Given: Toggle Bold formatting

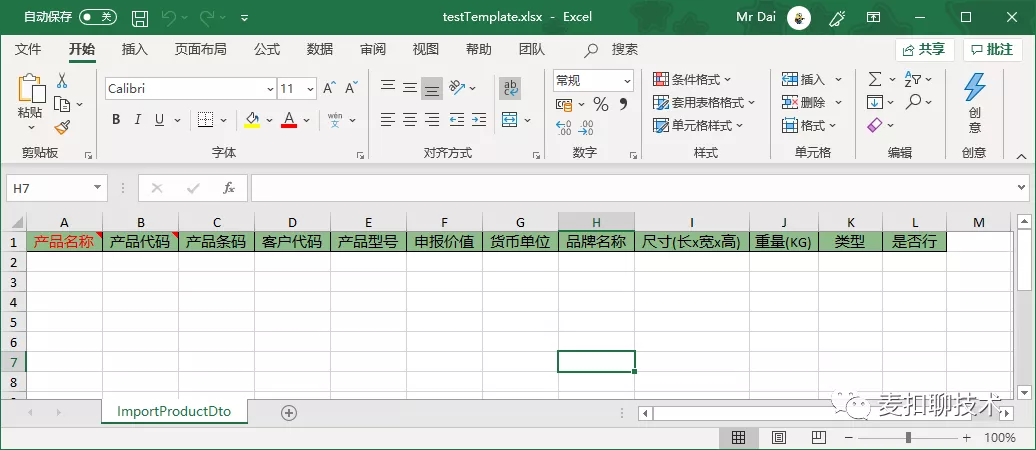Looking at the screenshot, I should [x=116, y=120].
